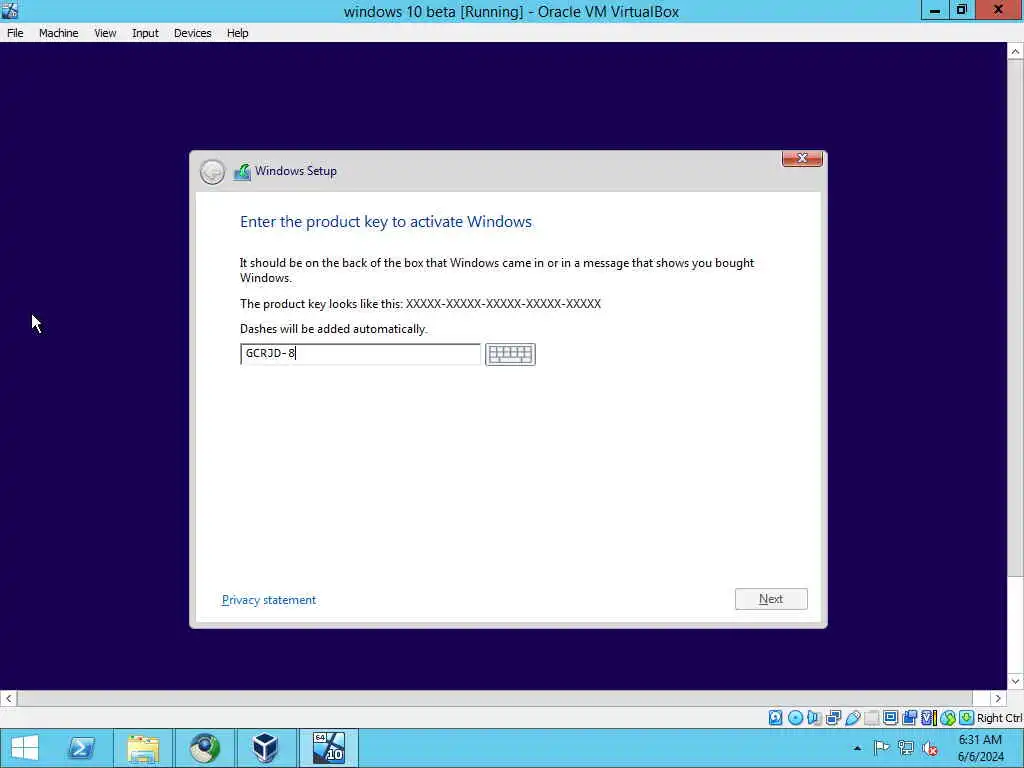
Task: Click the Right Ctrl host key label
Action: coord(999,718)
